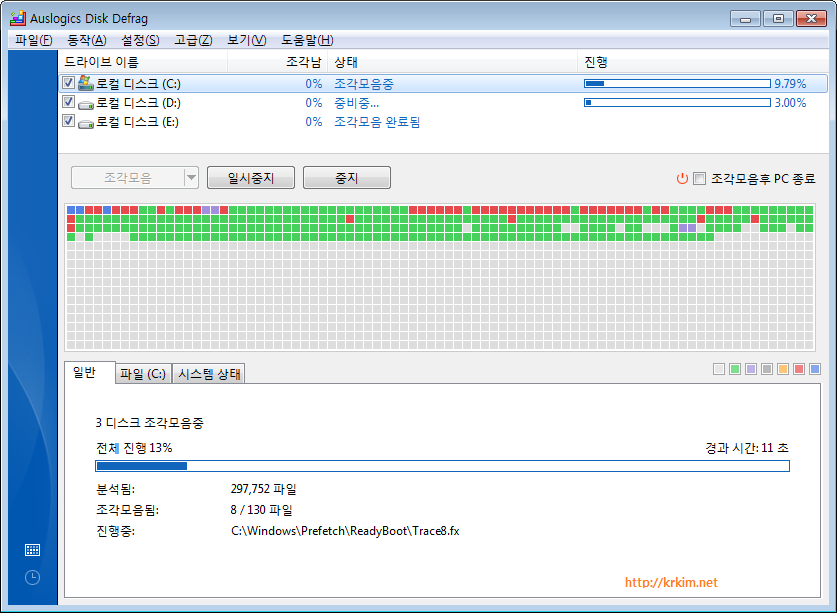Click the 0% fragmented value for disk (E:)
The image size is (837, 613).
314,122
